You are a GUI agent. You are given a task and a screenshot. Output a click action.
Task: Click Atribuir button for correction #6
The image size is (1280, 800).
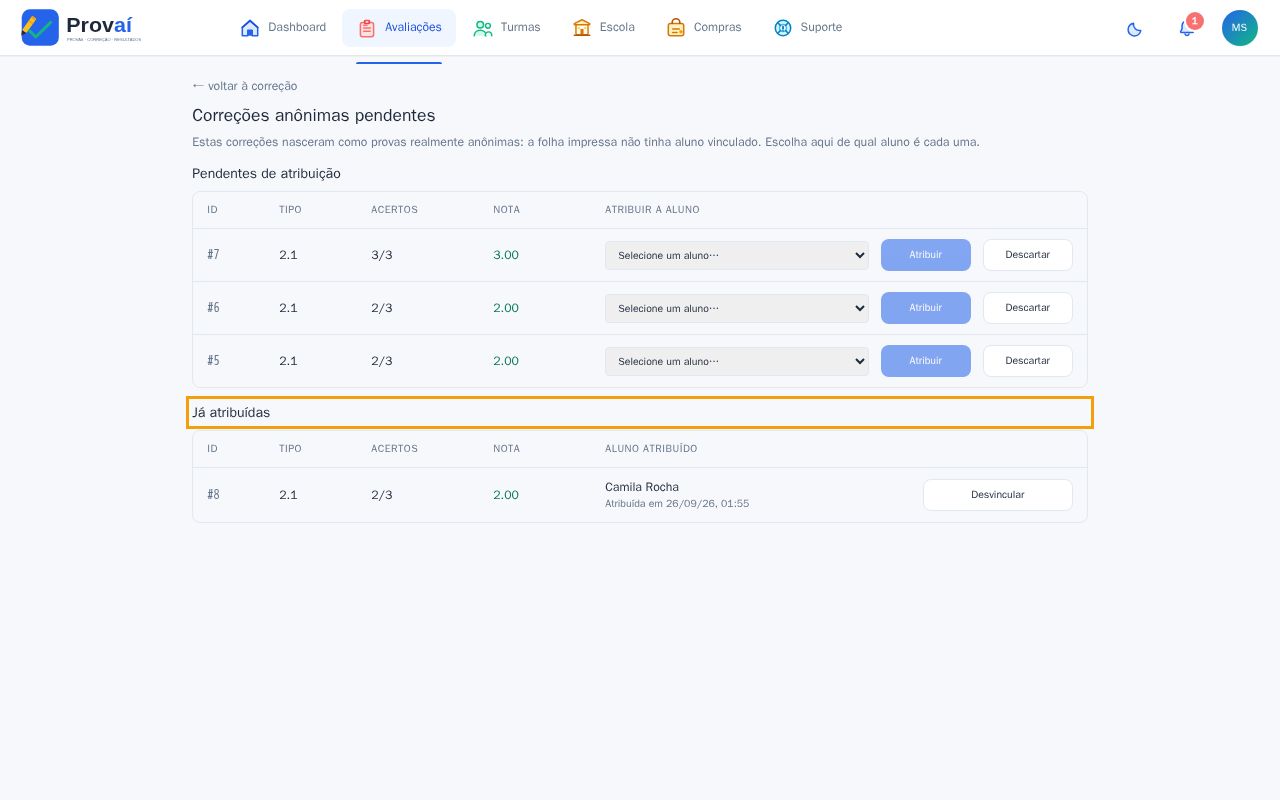tap(926, 308)
